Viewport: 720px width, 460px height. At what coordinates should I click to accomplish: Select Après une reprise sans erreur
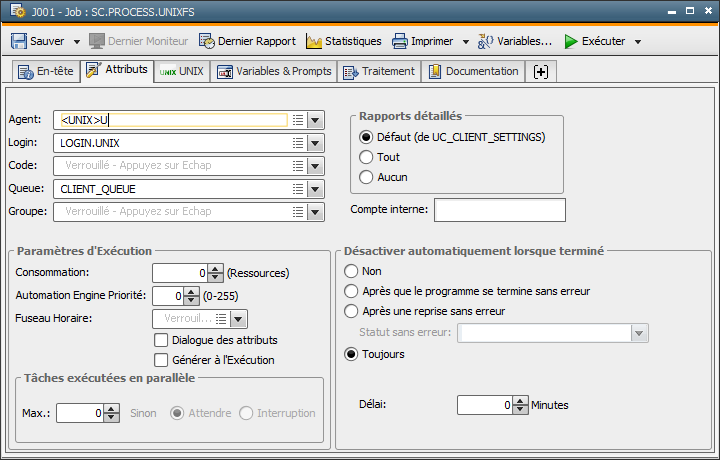tap(351, 311)
